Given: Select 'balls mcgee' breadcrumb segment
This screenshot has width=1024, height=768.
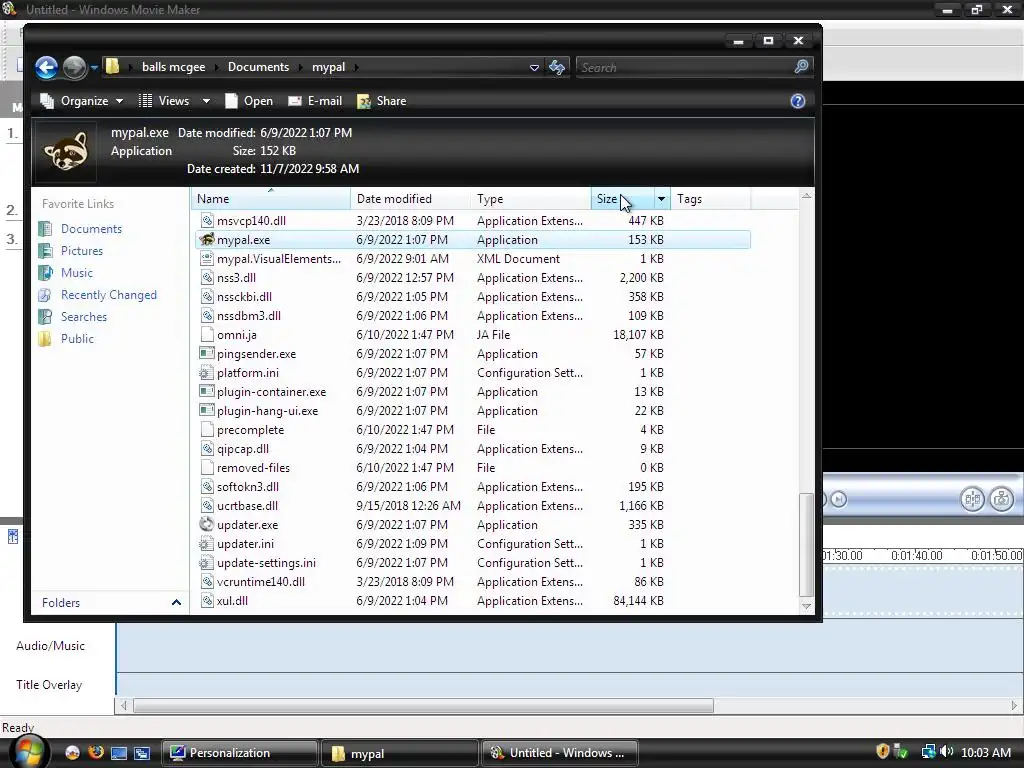Looking at the screenshot, I should click(174, 67).
